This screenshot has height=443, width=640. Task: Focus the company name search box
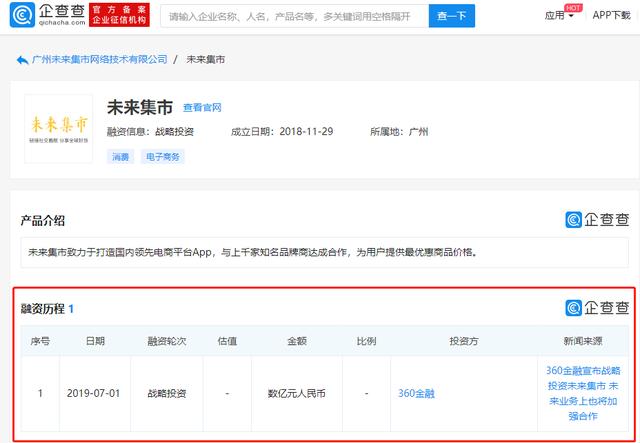(294, 16)
